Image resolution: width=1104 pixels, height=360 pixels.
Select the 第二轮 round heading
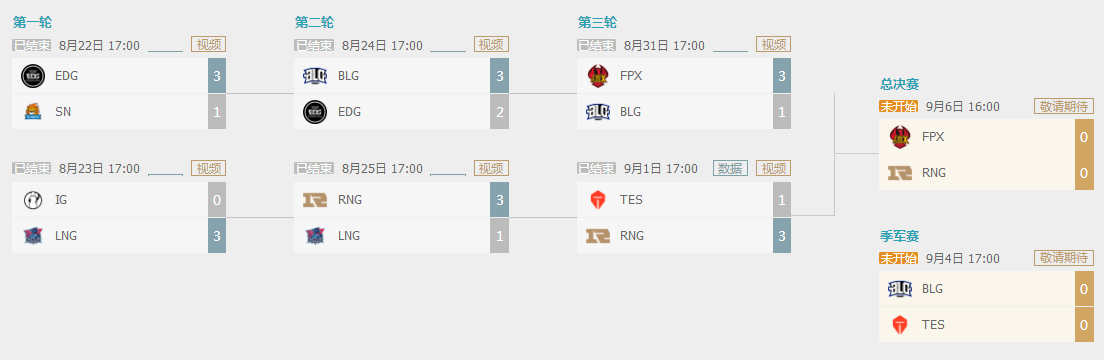click(x=315, y=23)
